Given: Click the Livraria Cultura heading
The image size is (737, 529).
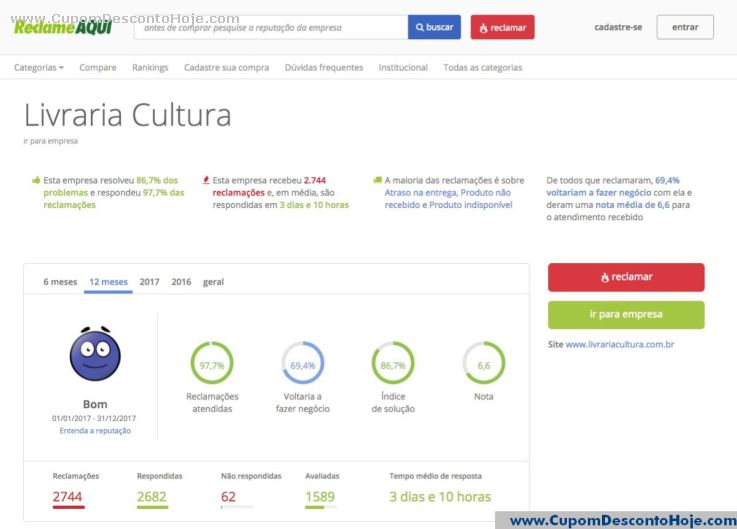Looking at the screenshot, I should [127, 115].
